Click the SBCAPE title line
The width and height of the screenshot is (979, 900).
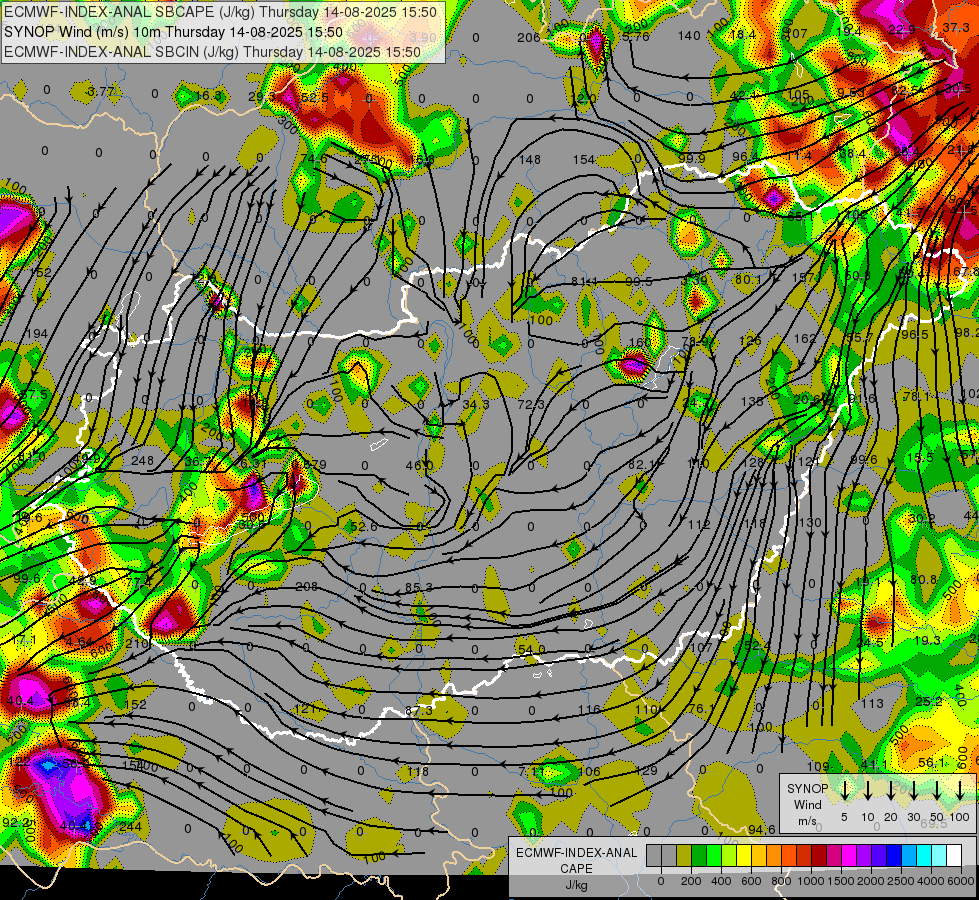coord(220,12)
